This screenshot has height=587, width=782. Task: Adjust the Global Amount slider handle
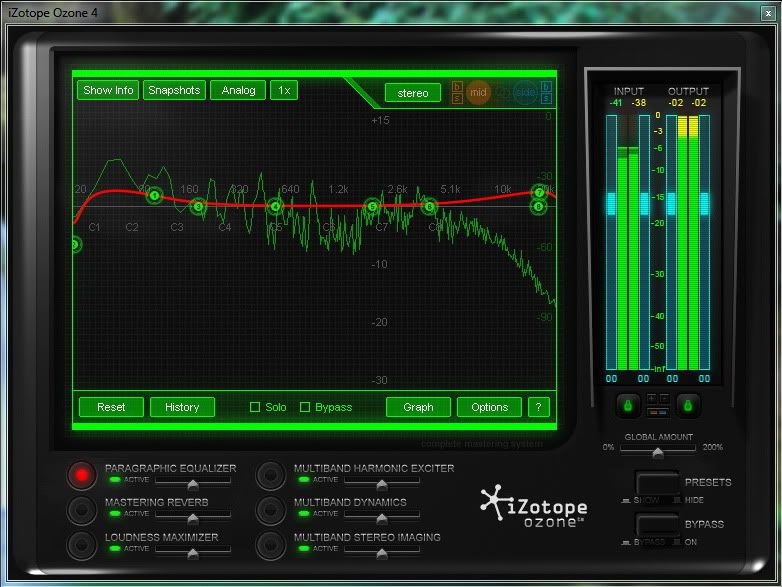[x=658, y=453]
